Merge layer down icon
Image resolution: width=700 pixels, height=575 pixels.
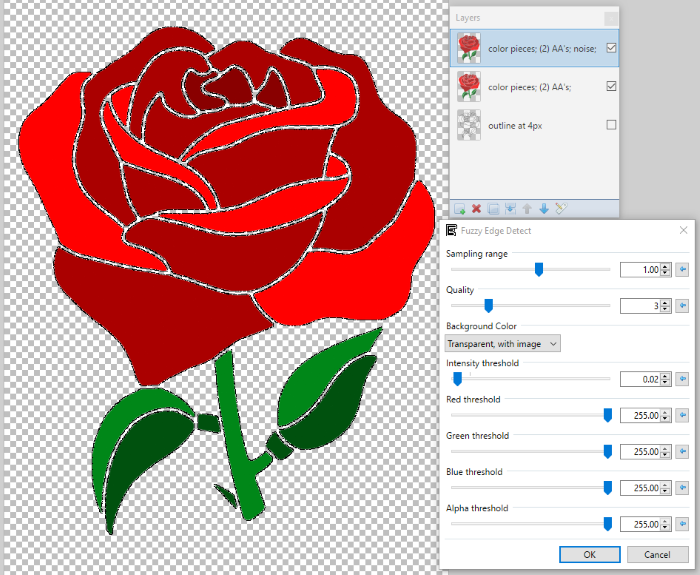pos(510,208)
